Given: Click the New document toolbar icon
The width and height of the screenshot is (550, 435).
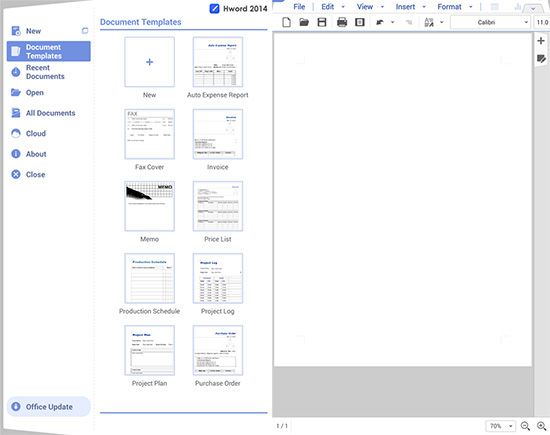Looking at the screenshot, I should [286, 22].
